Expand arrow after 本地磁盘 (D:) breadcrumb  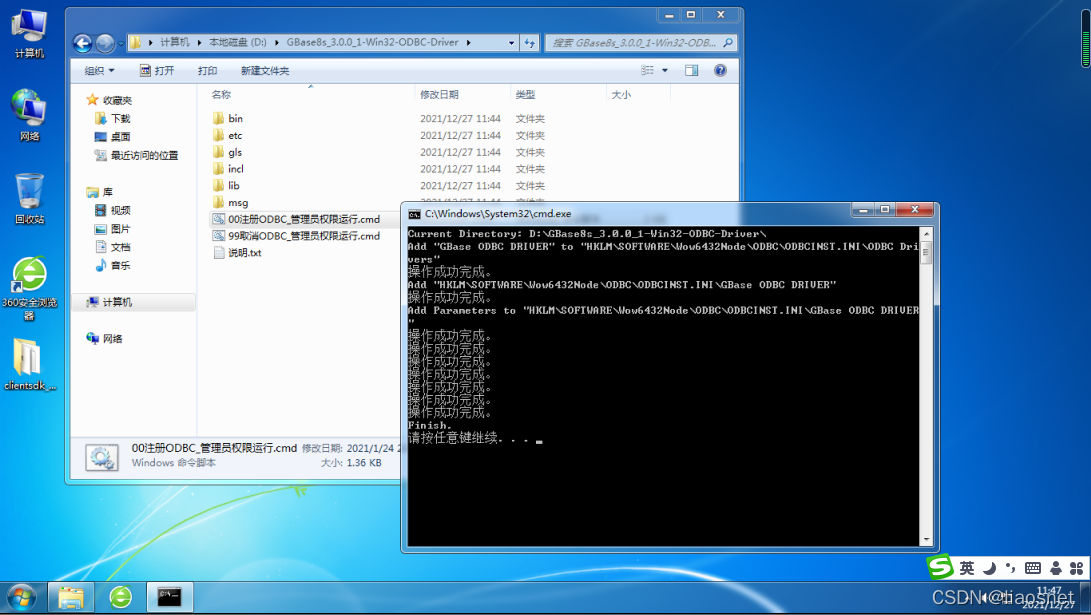277,42
